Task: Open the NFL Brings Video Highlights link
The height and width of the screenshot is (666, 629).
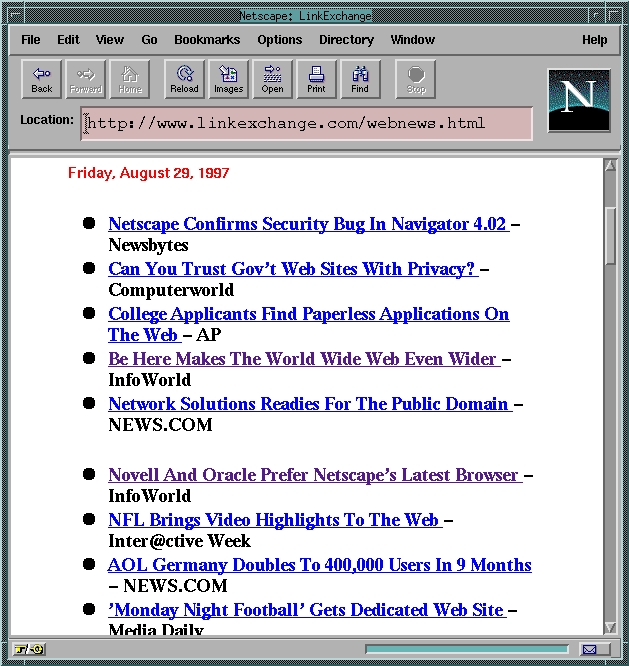Action: (x=274, y=520)
